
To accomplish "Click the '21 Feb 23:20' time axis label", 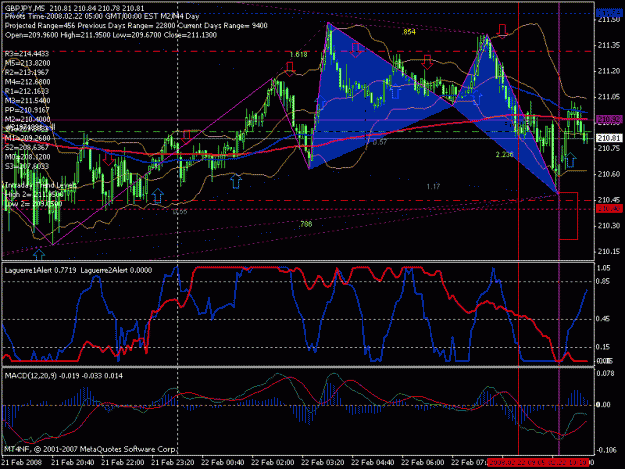I will (173, 463).
